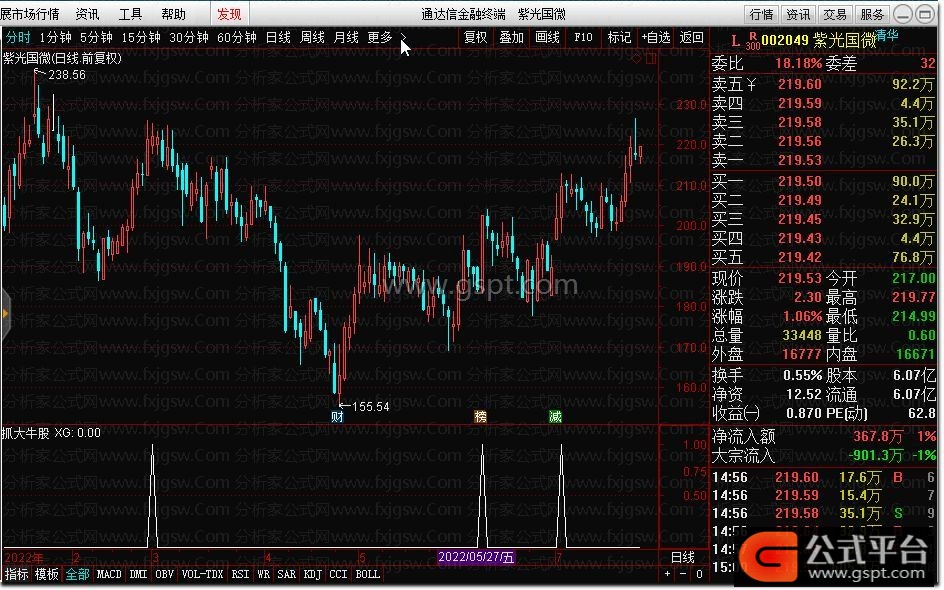This screenshot has width=944, height=590.
Task: Switch to 5分钟 period
Action: pos(96,37)
